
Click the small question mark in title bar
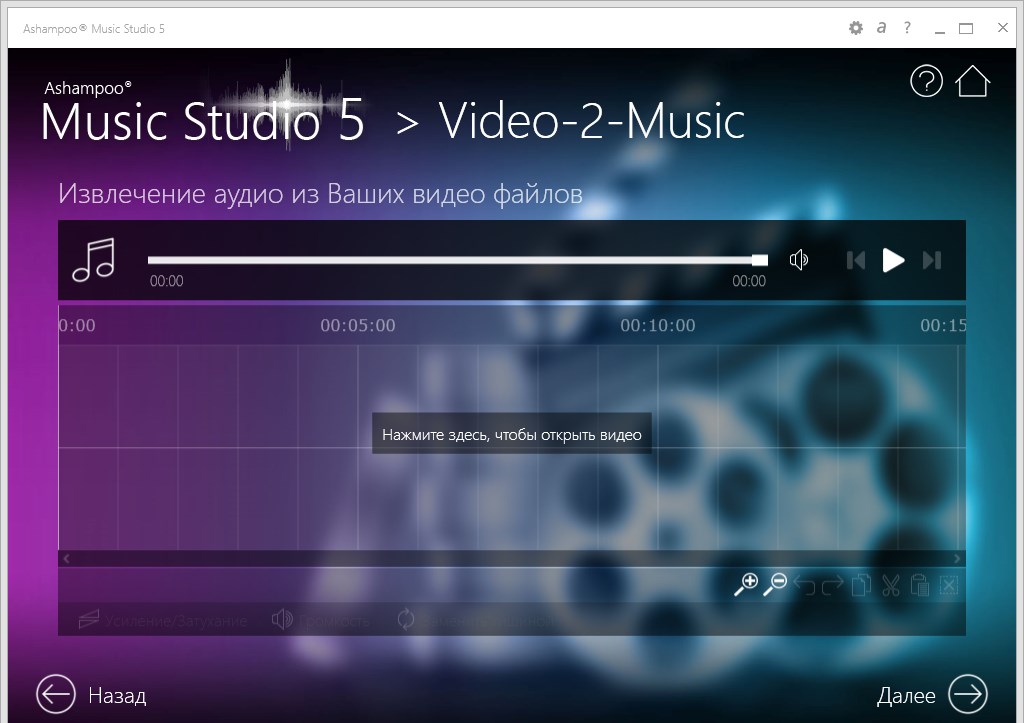coord(907,27)
